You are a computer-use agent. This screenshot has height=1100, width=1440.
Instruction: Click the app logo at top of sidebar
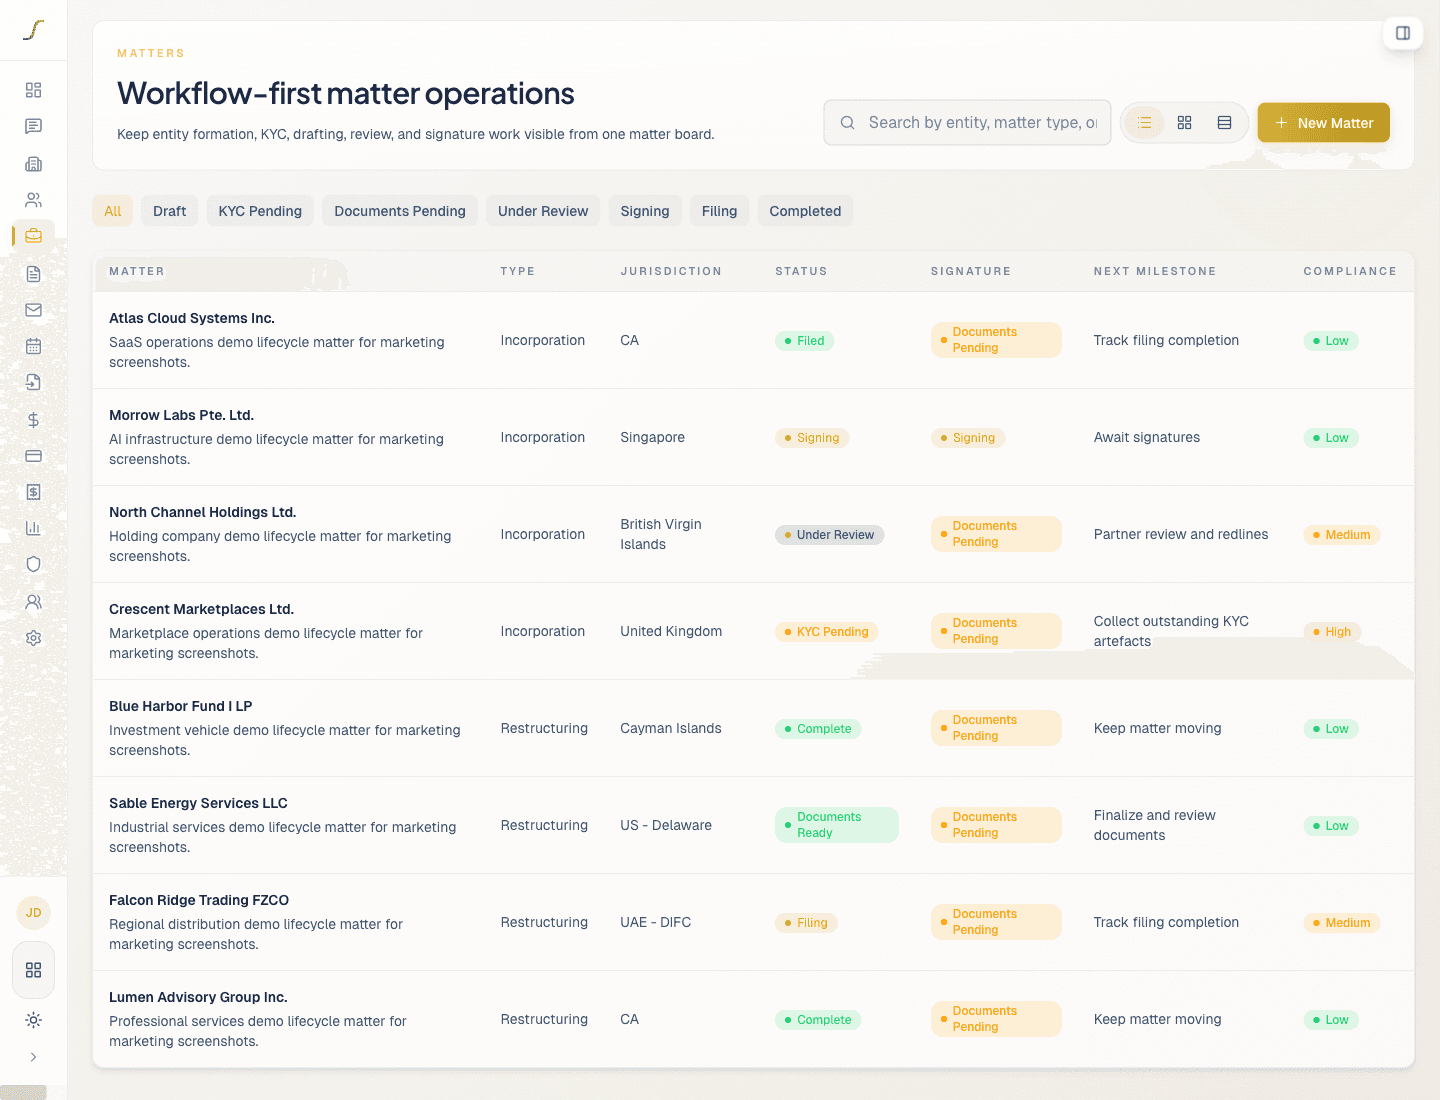[x=33, y=30]
